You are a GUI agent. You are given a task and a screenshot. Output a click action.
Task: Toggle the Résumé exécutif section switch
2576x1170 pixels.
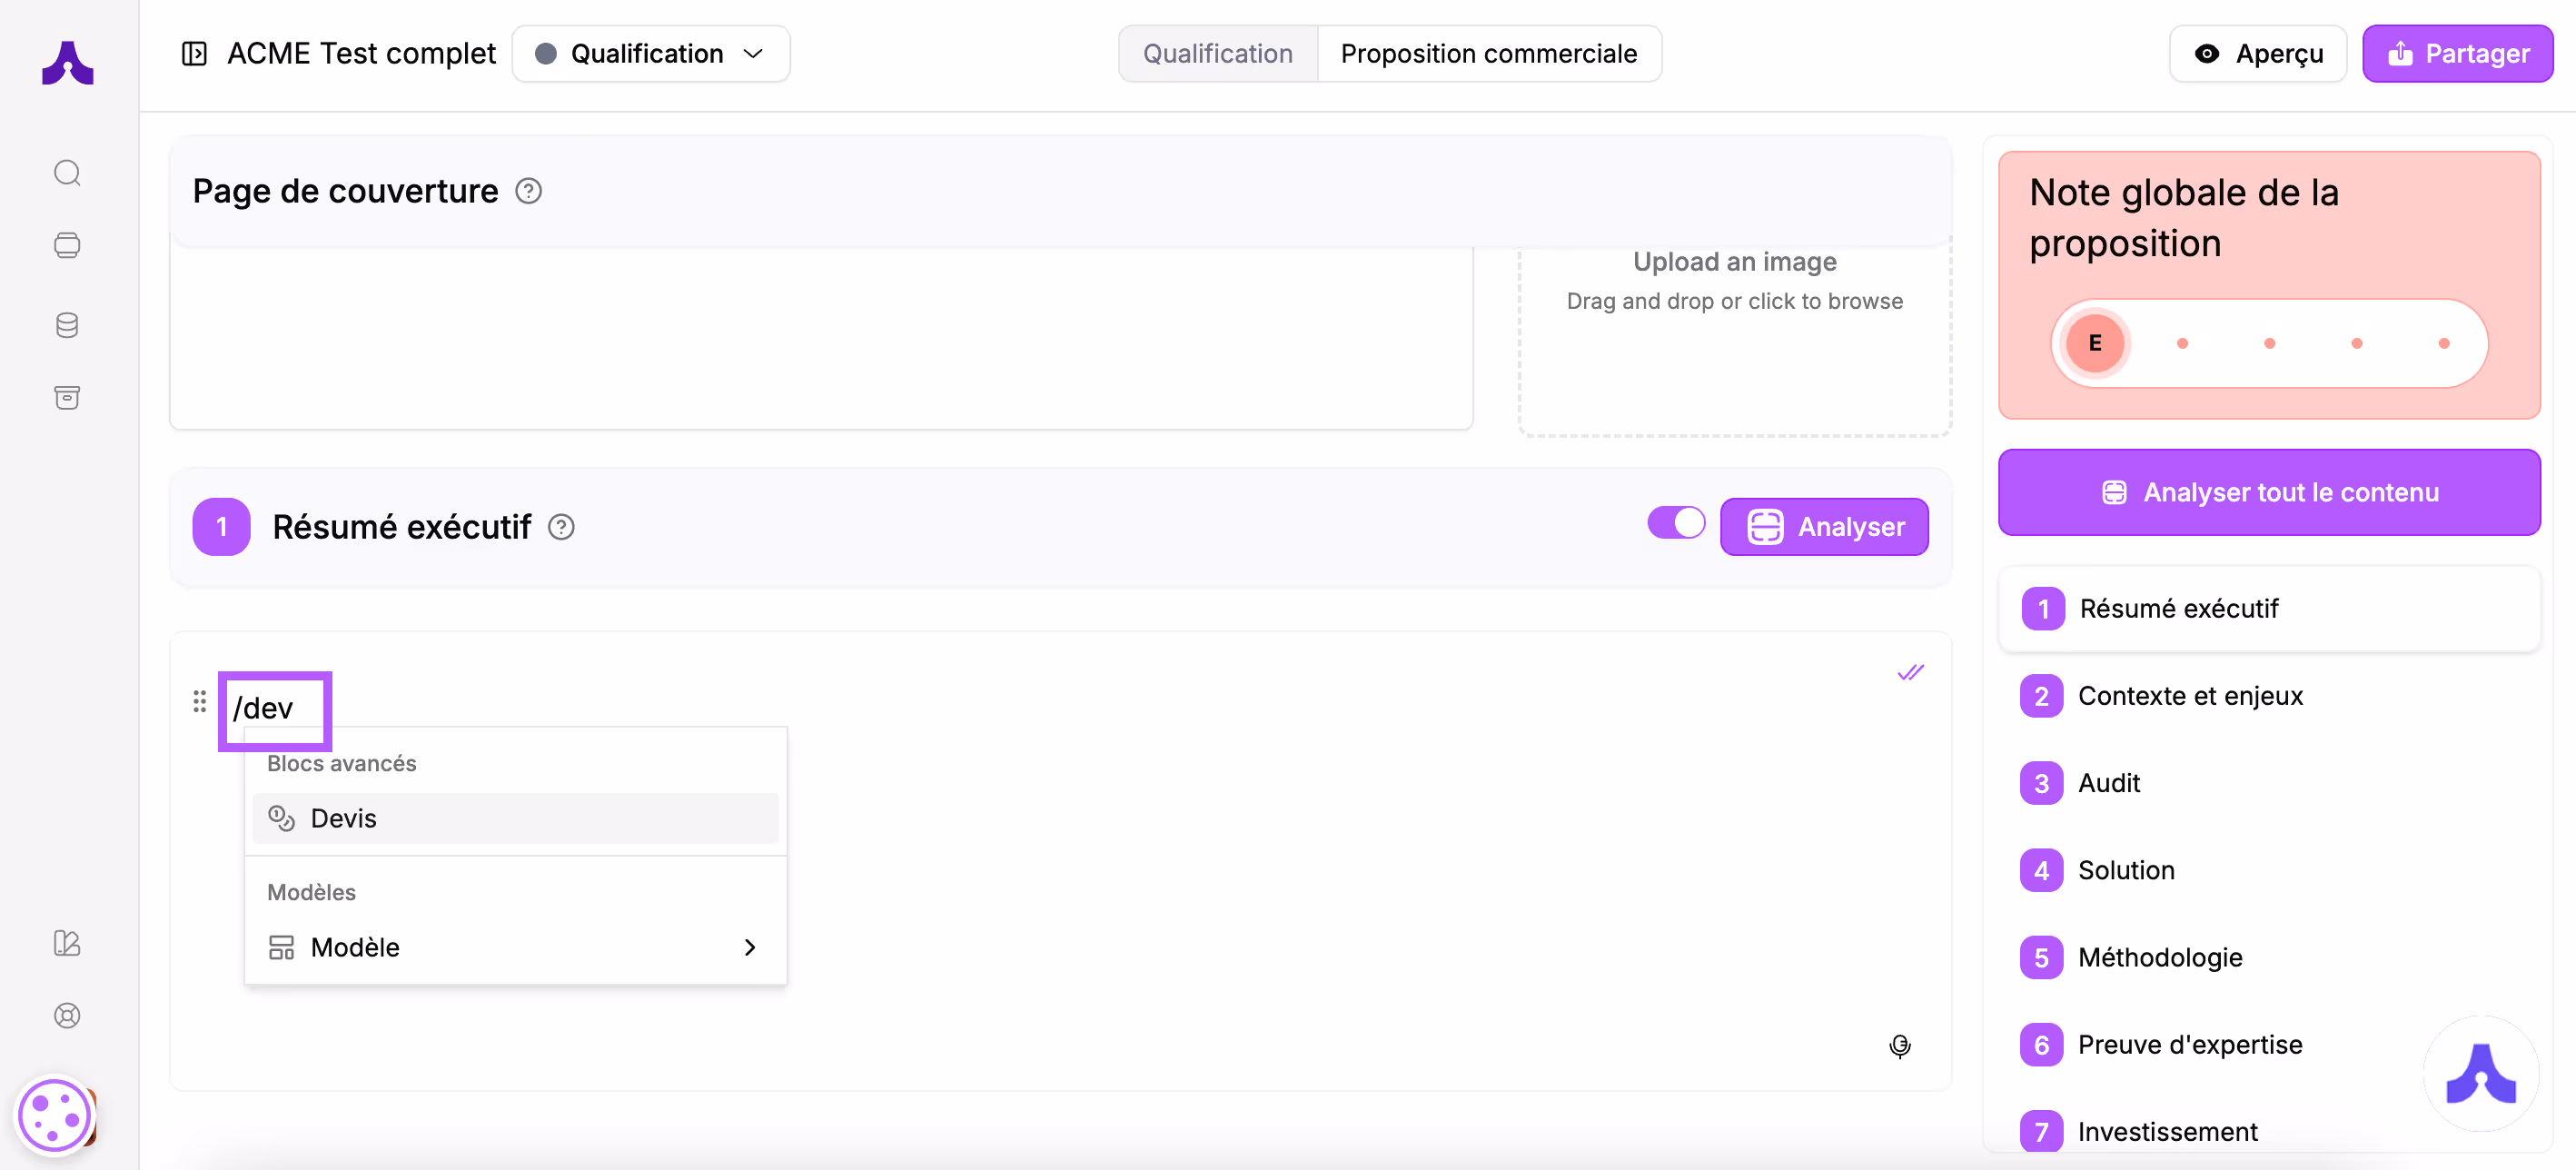point(1676,523)
